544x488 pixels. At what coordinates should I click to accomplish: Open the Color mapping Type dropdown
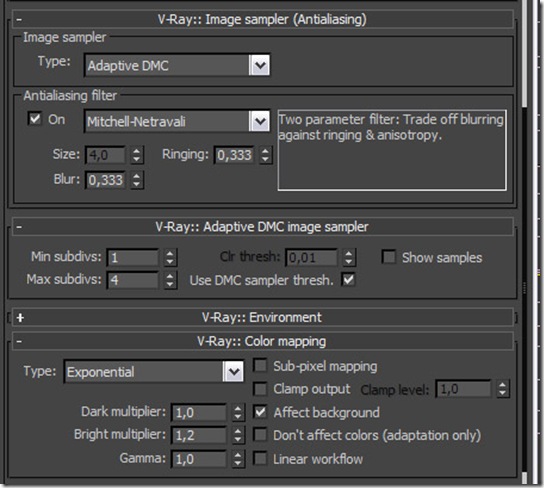(x=154, y=372)
